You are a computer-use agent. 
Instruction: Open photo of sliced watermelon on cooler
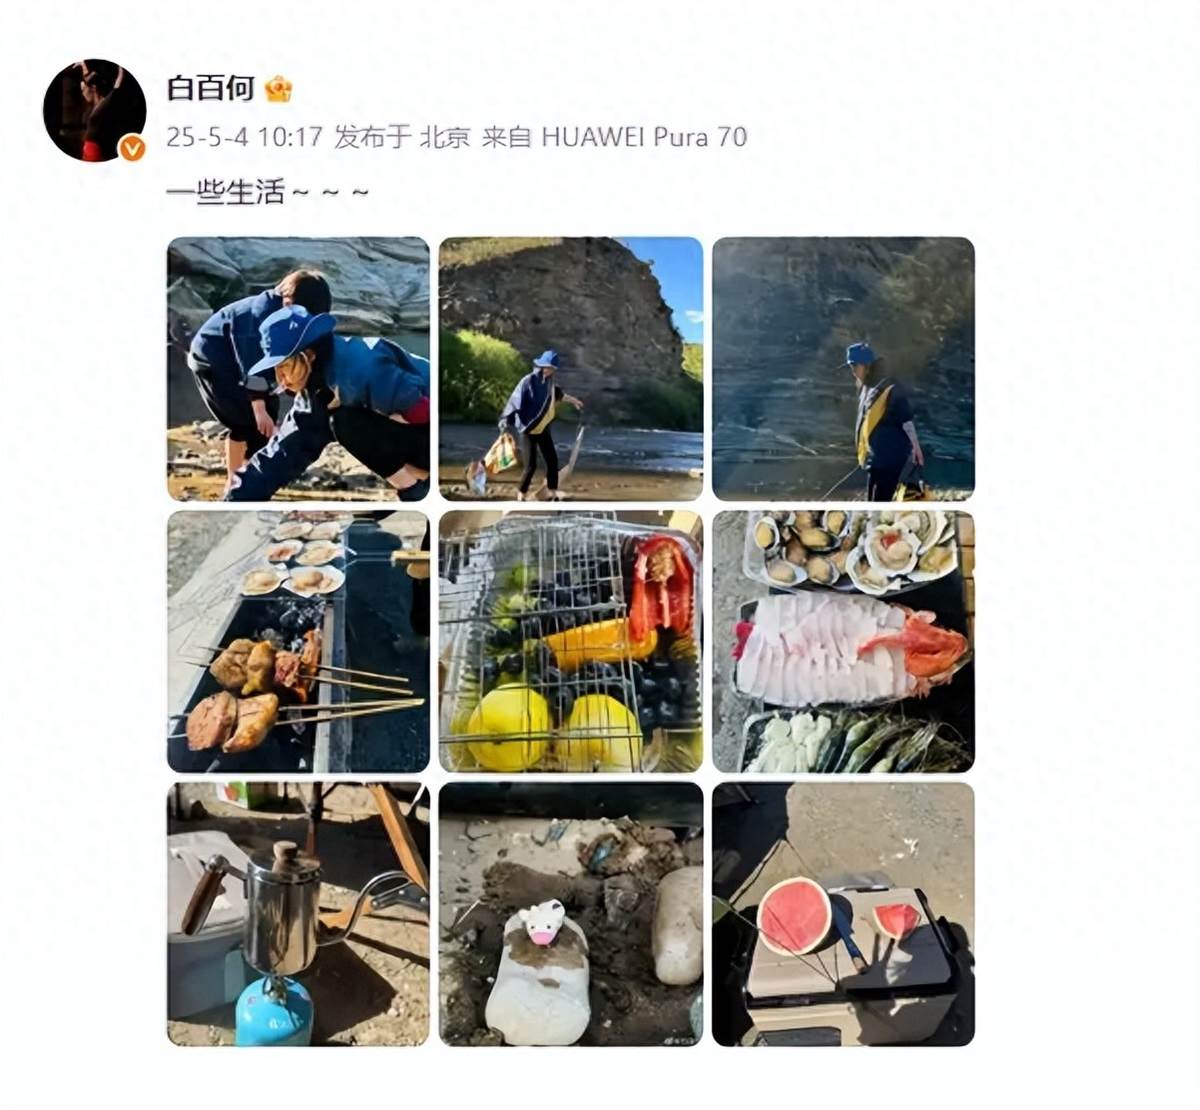[x=843, y=914]
